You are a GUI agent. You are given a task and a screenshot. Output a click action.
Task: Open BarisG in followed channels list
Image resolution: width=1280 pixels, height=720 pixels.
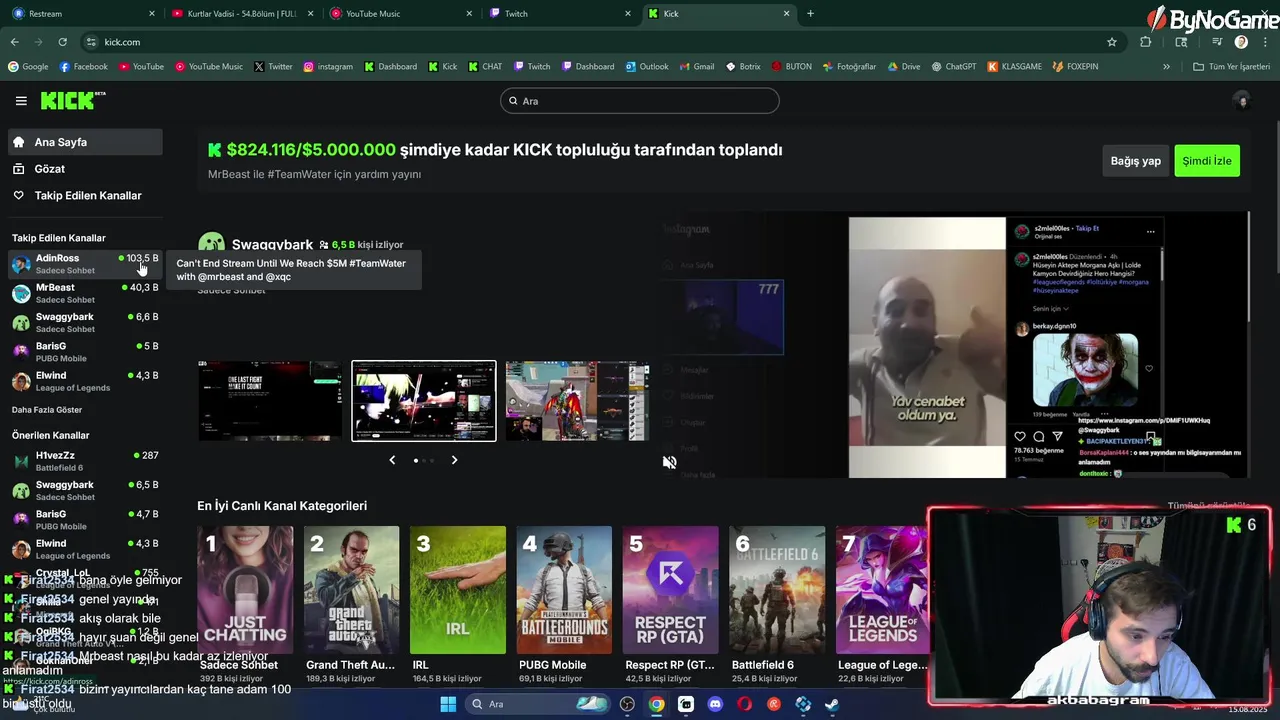tap(85, 352)
